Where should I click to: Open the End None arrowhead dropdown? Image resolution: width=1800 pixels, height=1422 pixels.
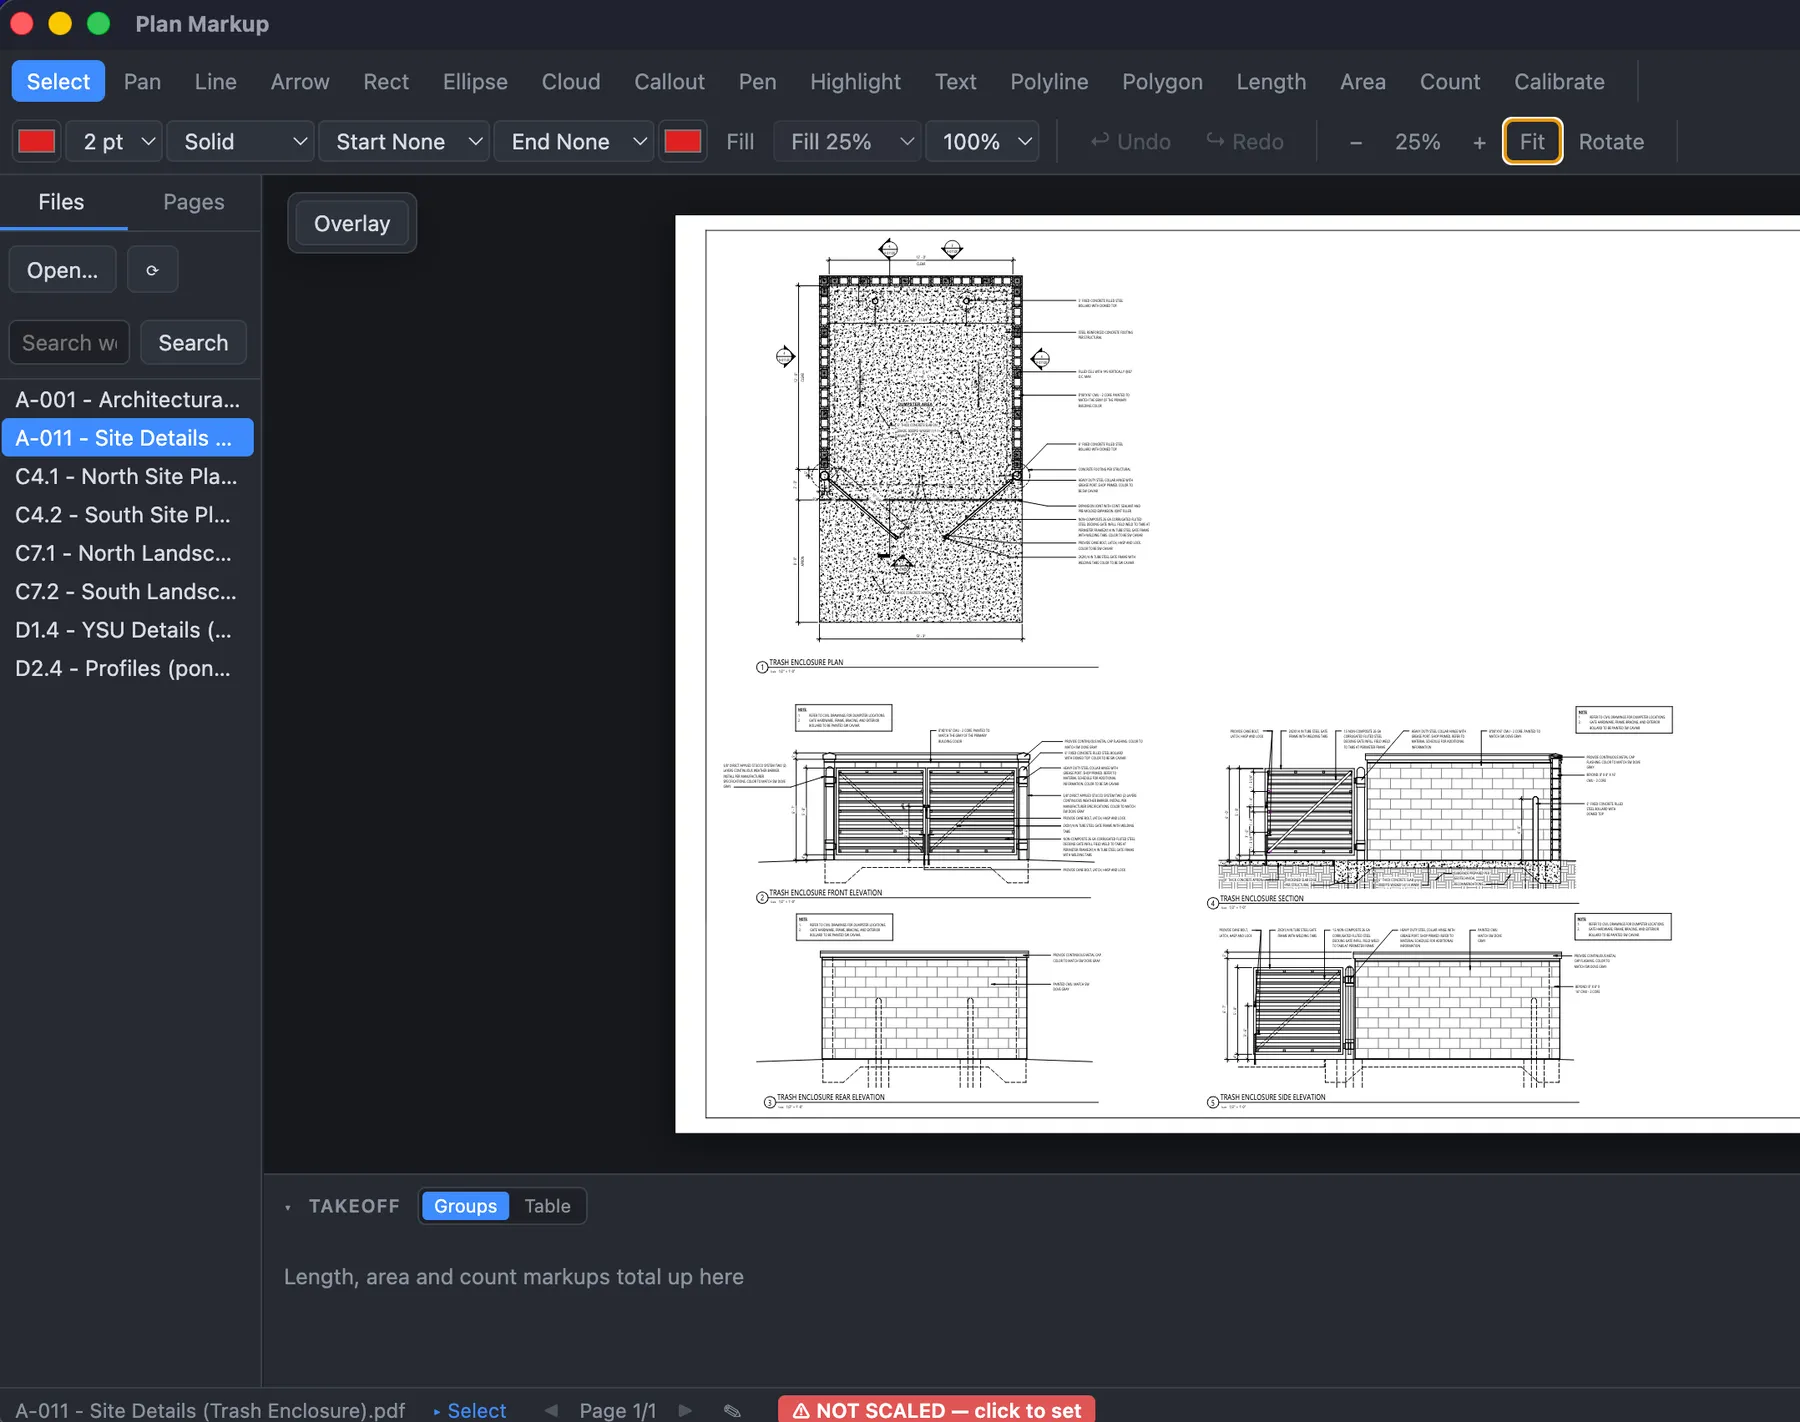[x=574, y=142]
